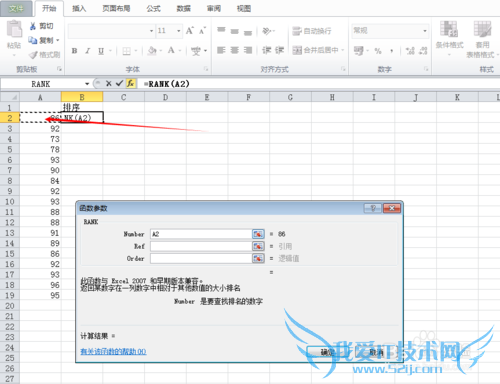This screenshot has width=500, height=384.
Task: Click in the Number field containing A2
Action: coord(201,234)
